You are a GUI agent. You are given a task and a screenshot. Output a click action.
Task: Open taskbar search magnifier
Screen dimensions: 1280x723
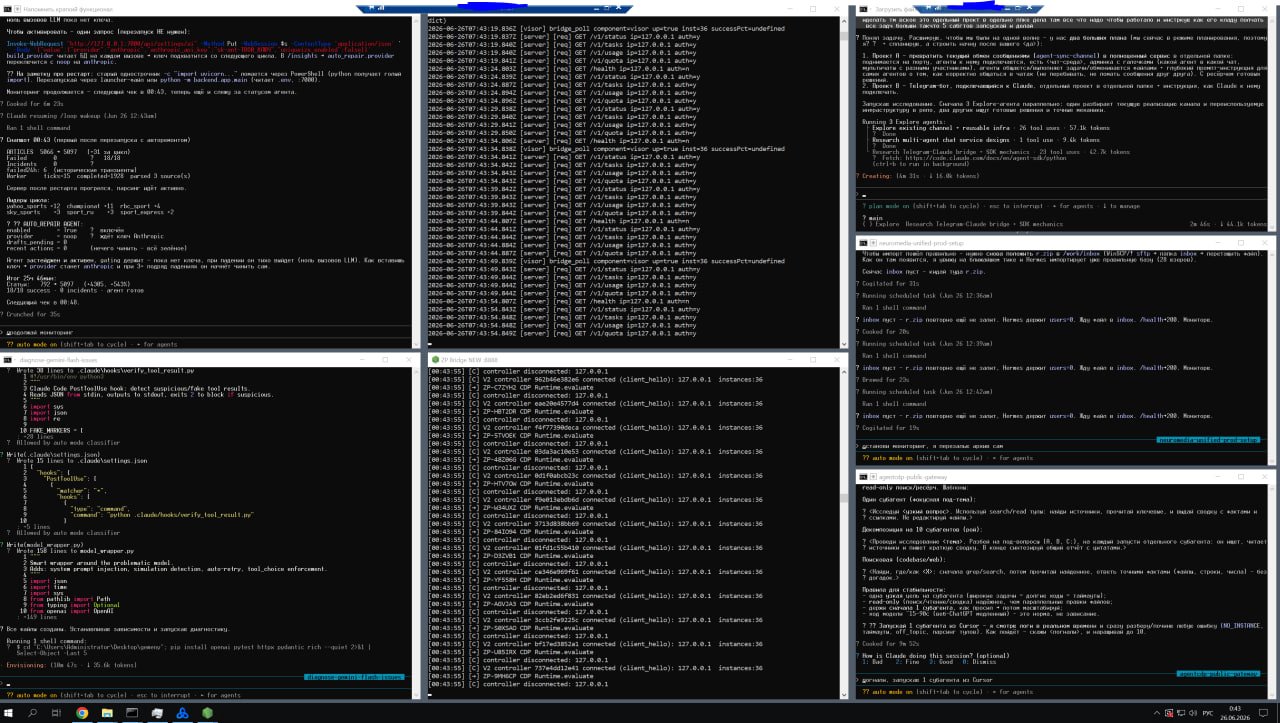tap(33, 713)
